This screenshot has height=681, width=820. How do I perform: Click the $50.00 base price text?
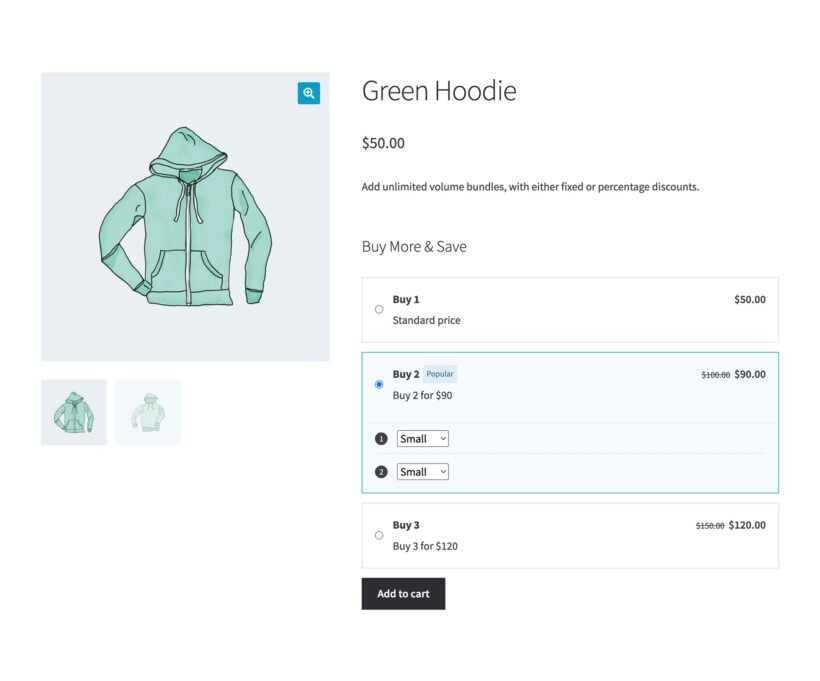382,143
